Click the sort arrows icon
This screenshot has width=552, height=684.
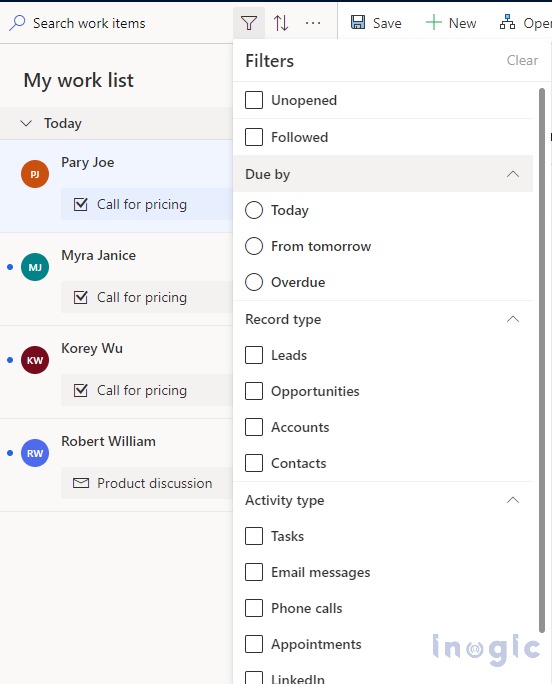click(281, 23)
